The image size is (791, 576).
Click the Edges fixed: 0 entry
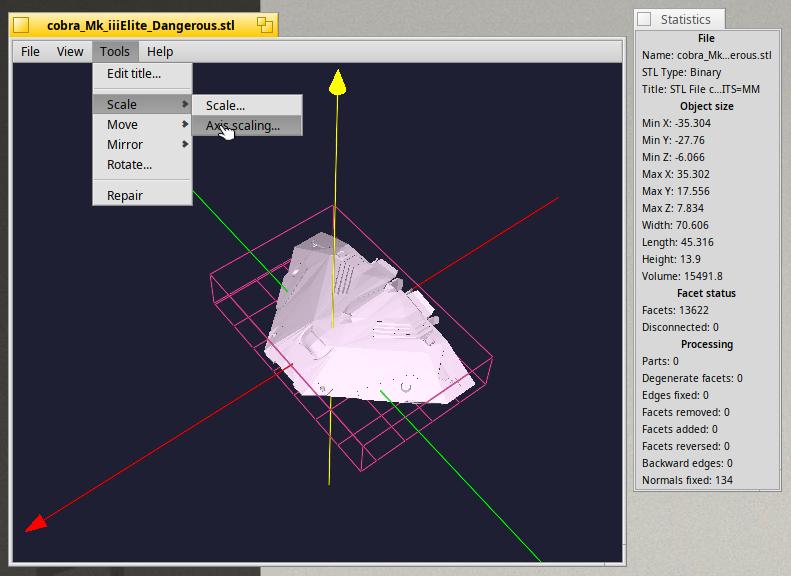(x=675, y=395)
